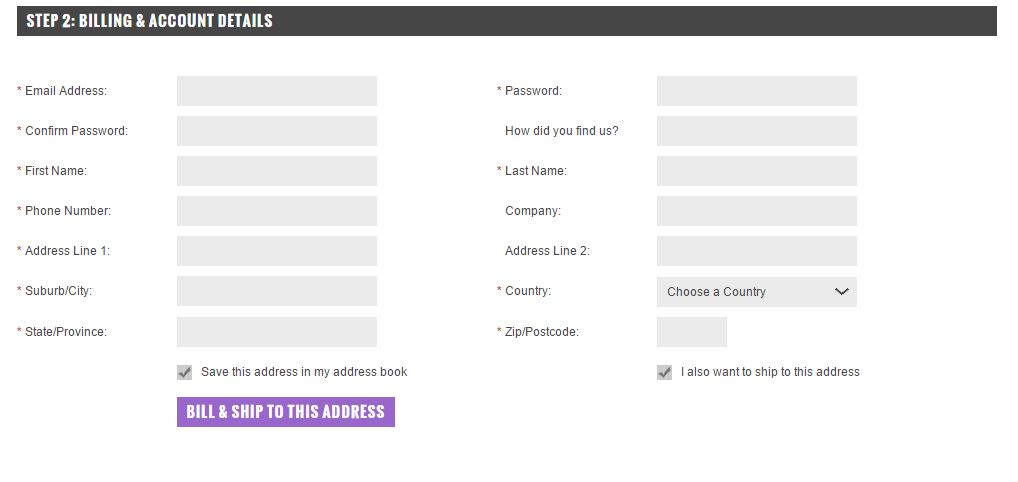1018x482 pixels.
Task: Uncheck Save this address in my address book
Action: point(184,372)
